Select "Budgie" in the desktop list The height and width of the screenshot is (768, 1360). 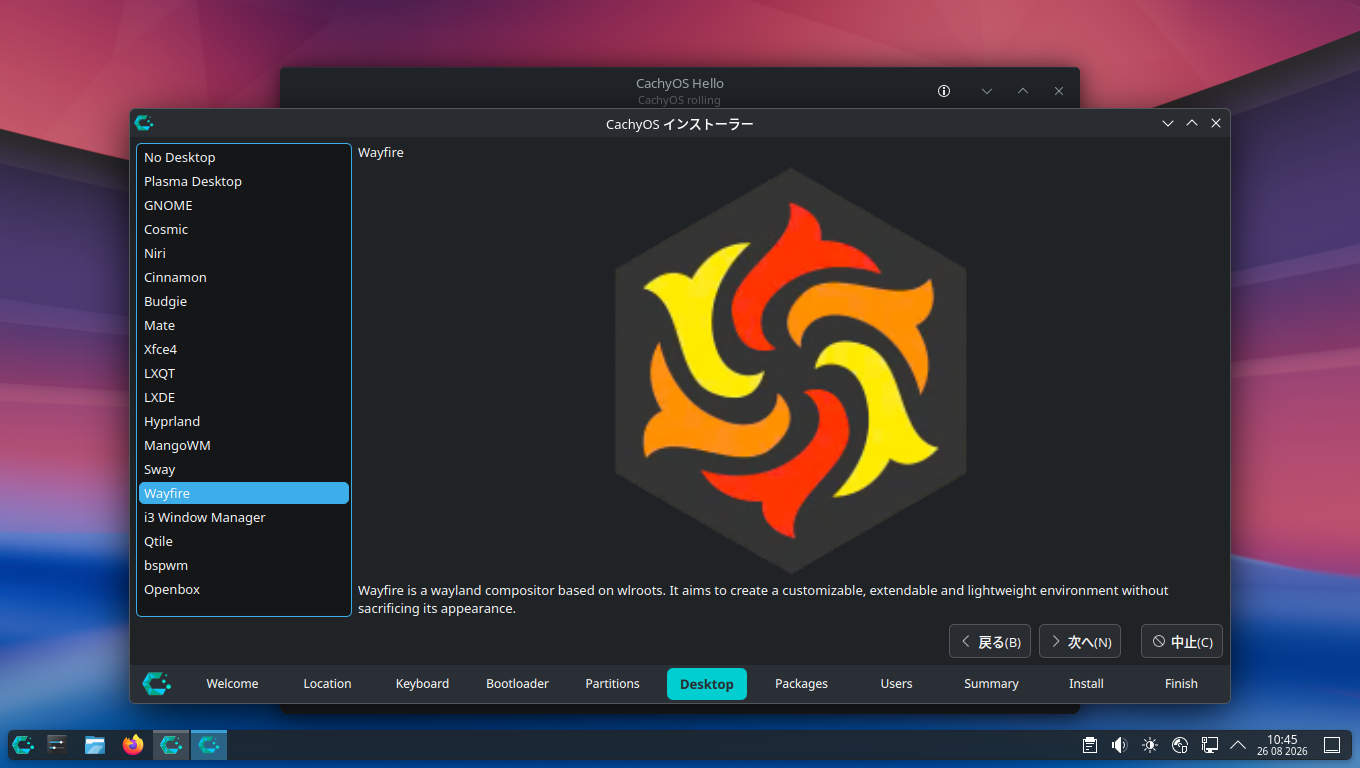(x=244, y=301)
